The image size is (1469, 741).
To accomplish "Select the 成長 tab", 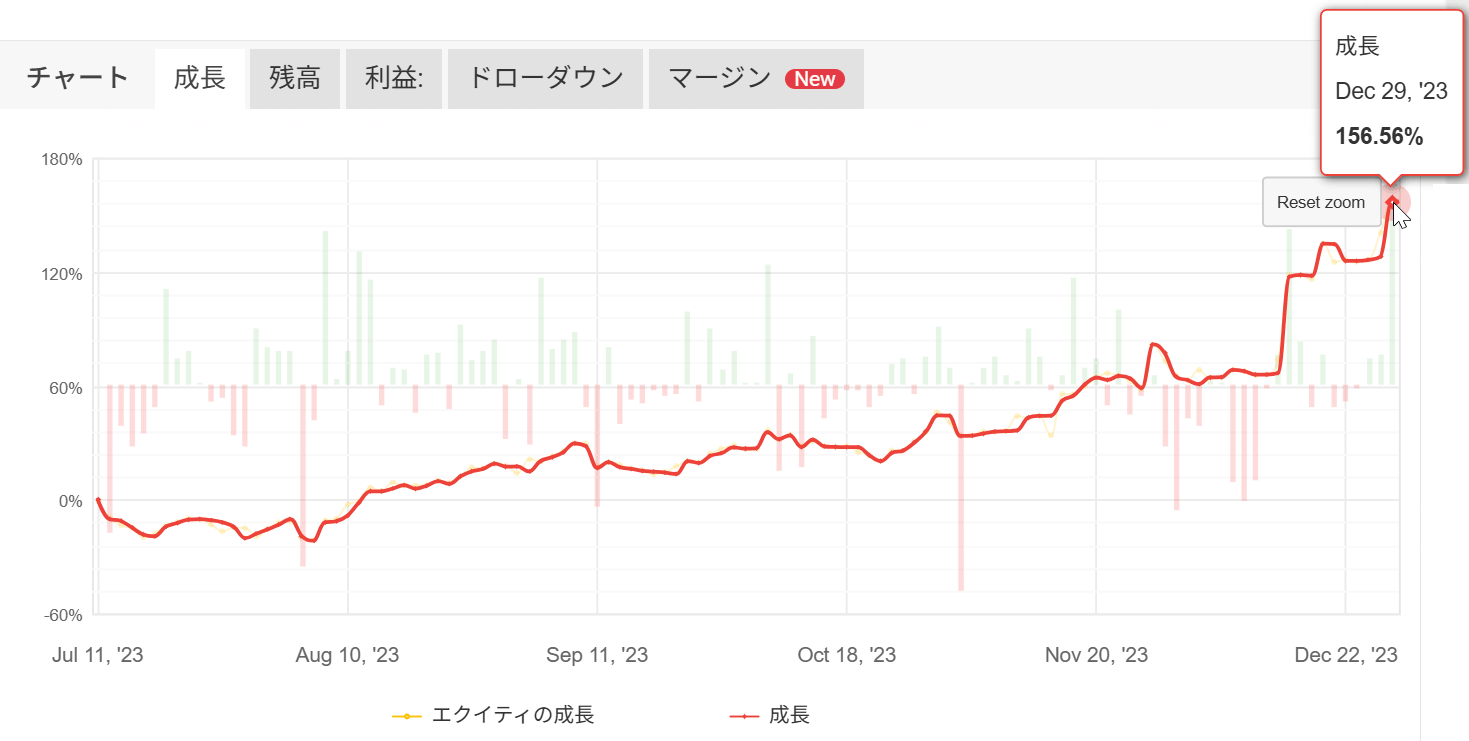I will (200, 78).
